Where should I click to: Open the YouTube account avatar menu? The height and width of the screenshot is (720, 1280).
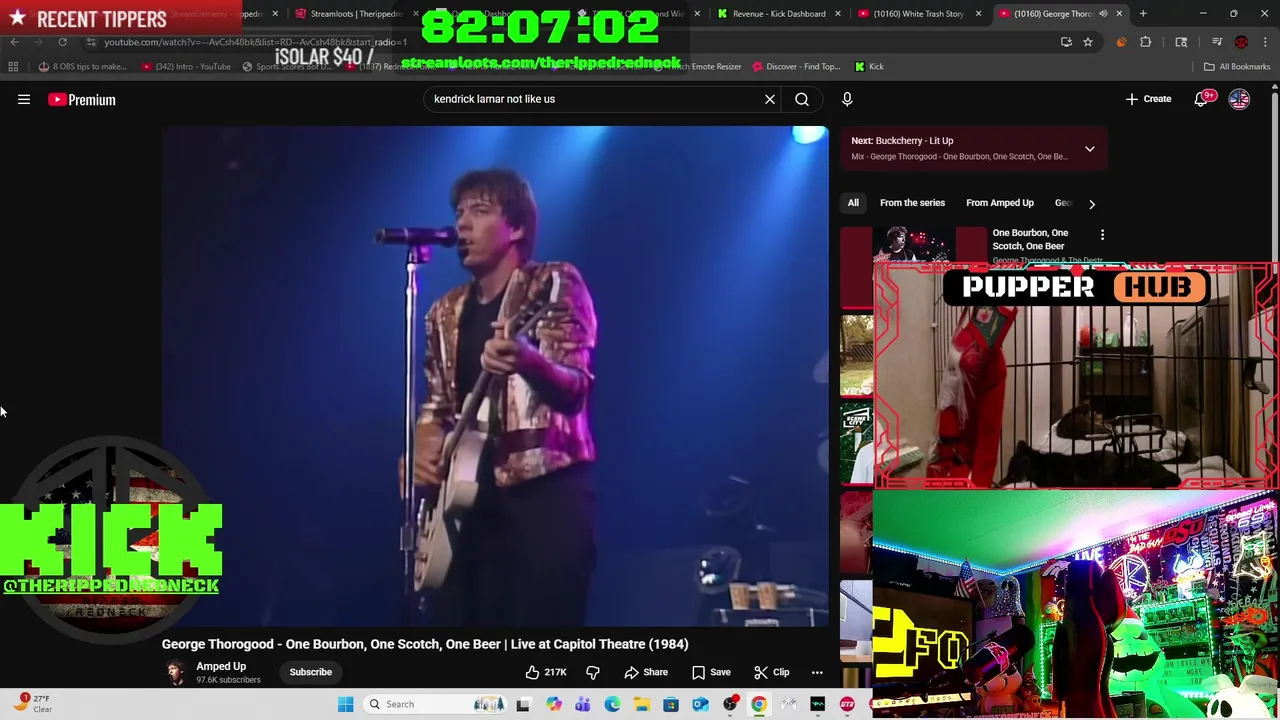tap(1239, 99)
